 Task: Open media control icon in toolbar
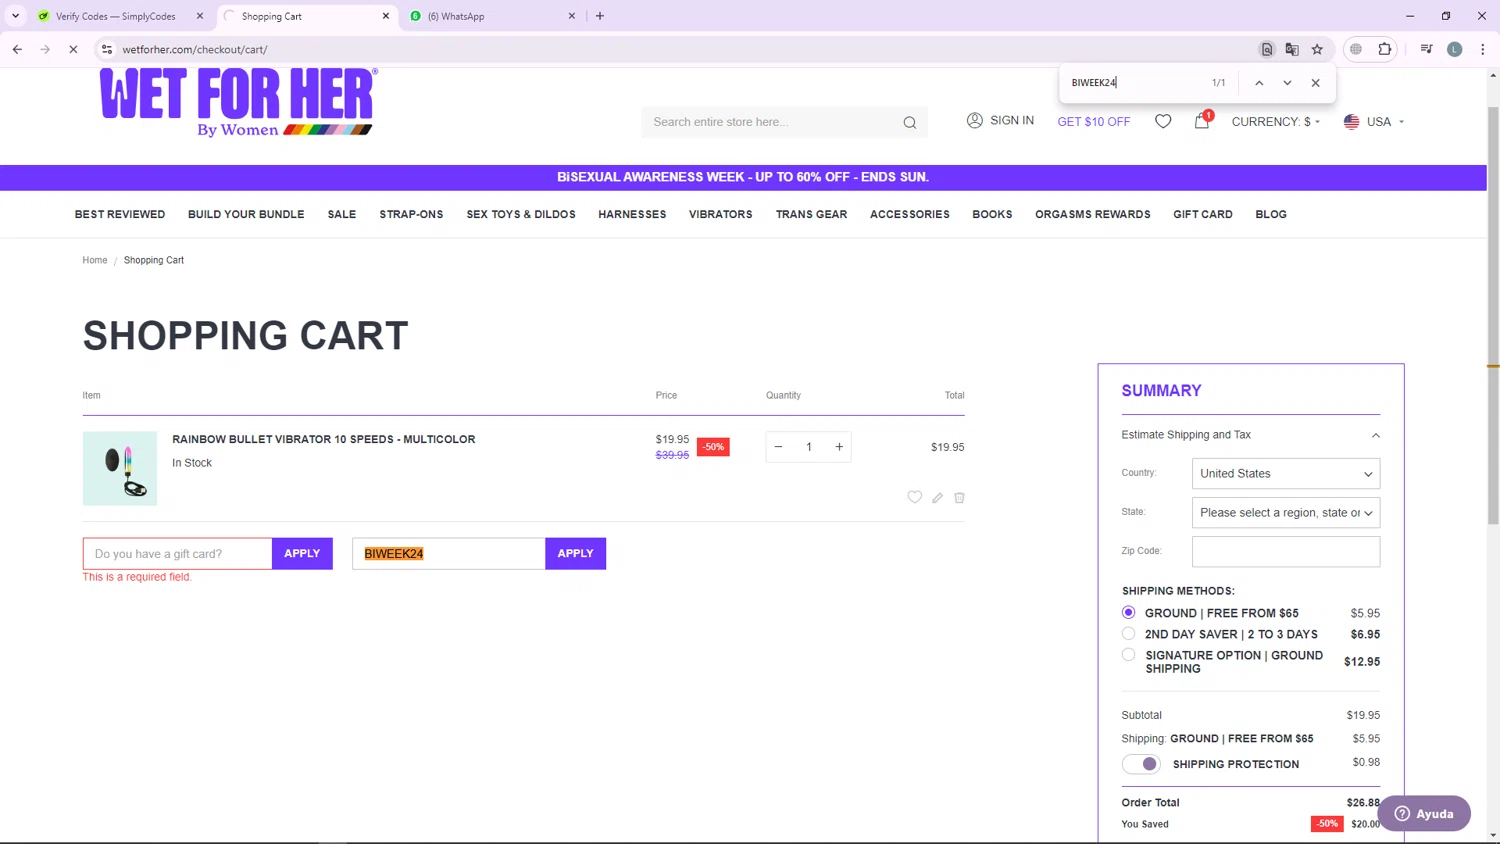pyautogui.click(x=1426, y=49)
